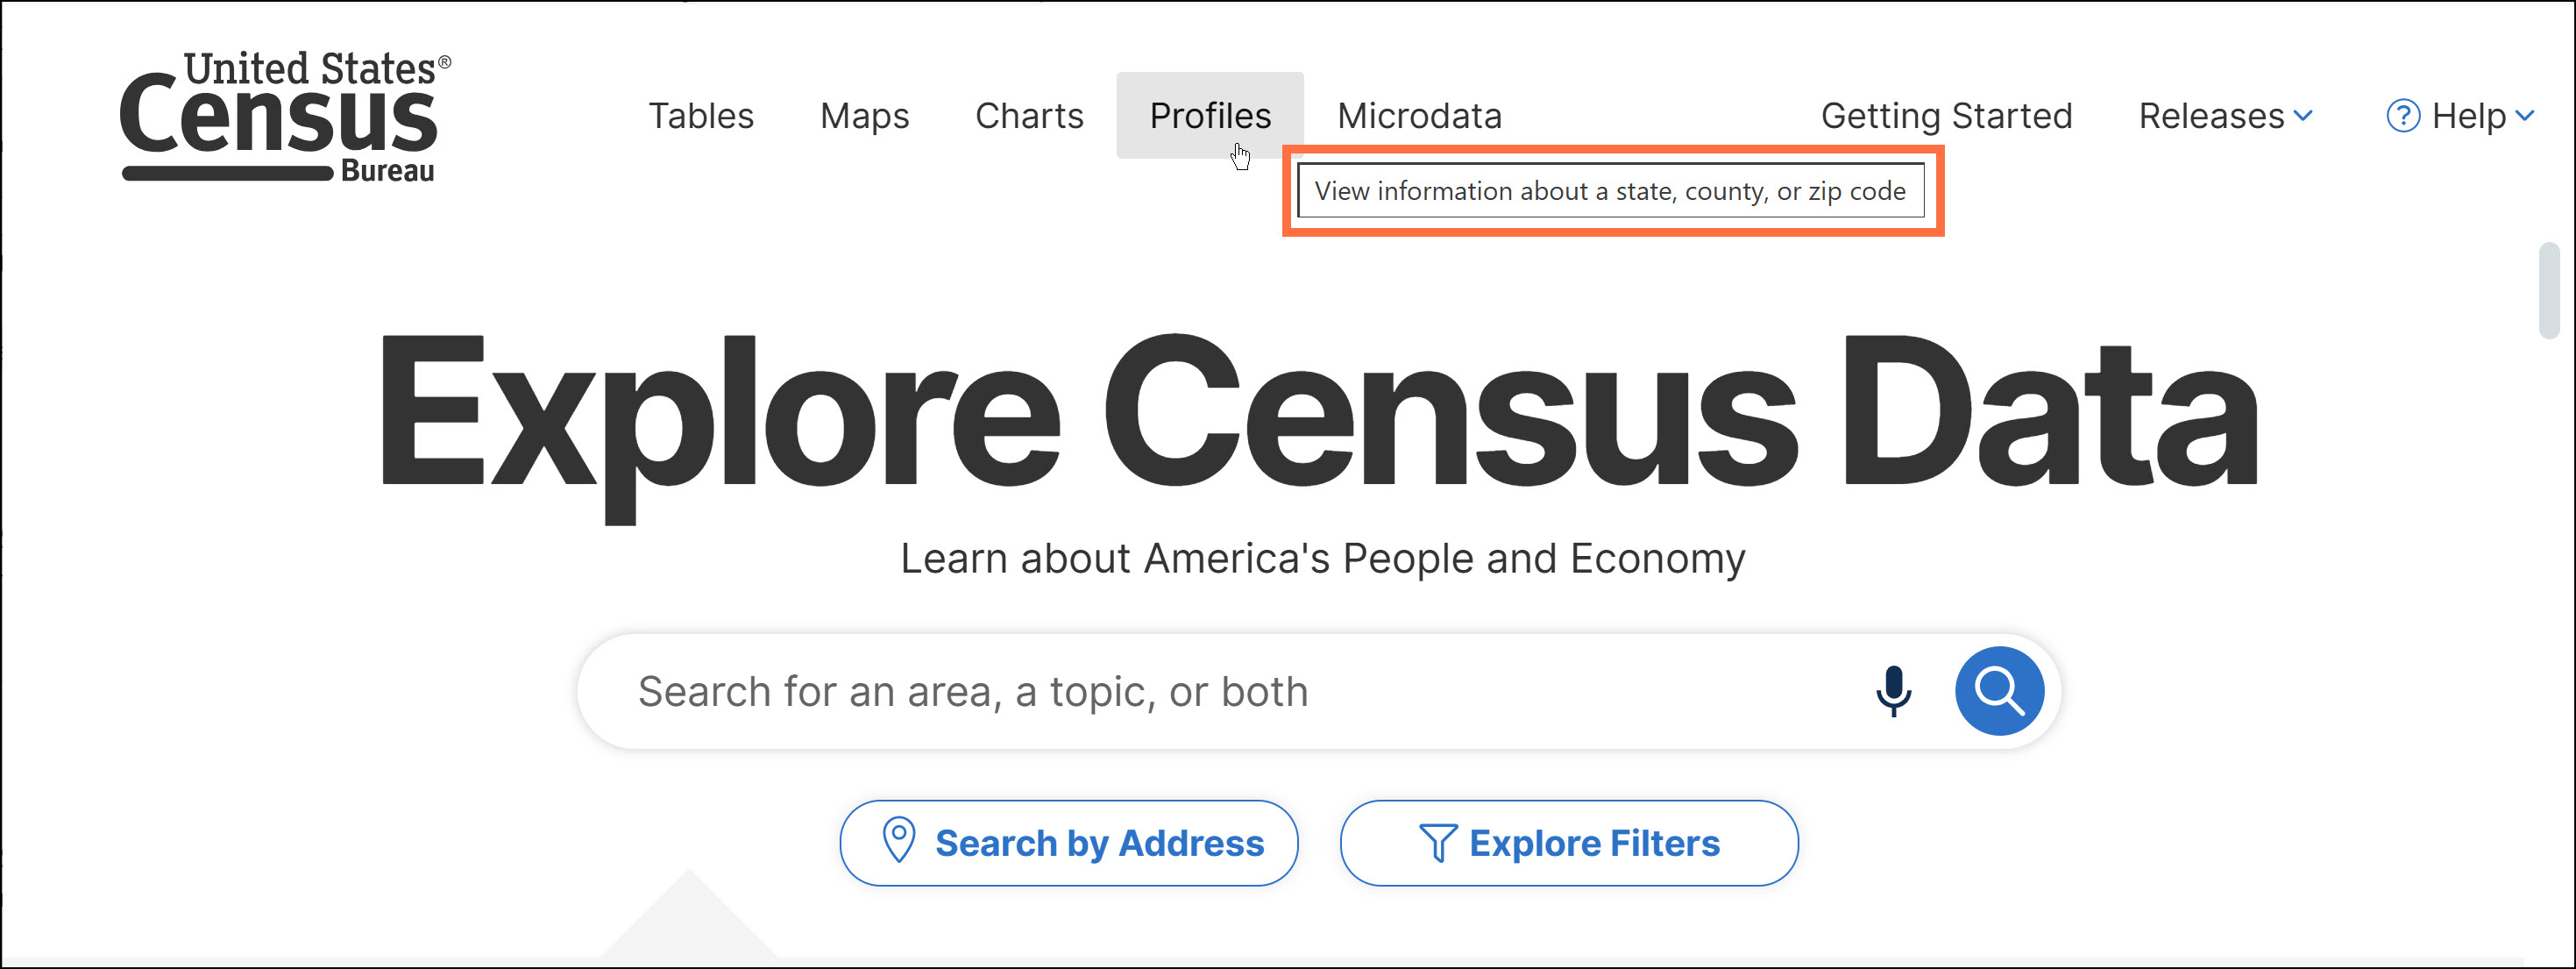Screen dimensions: 2576x969
Task: Expand the Releases dropdown chevron
Action: (2304, 116)
